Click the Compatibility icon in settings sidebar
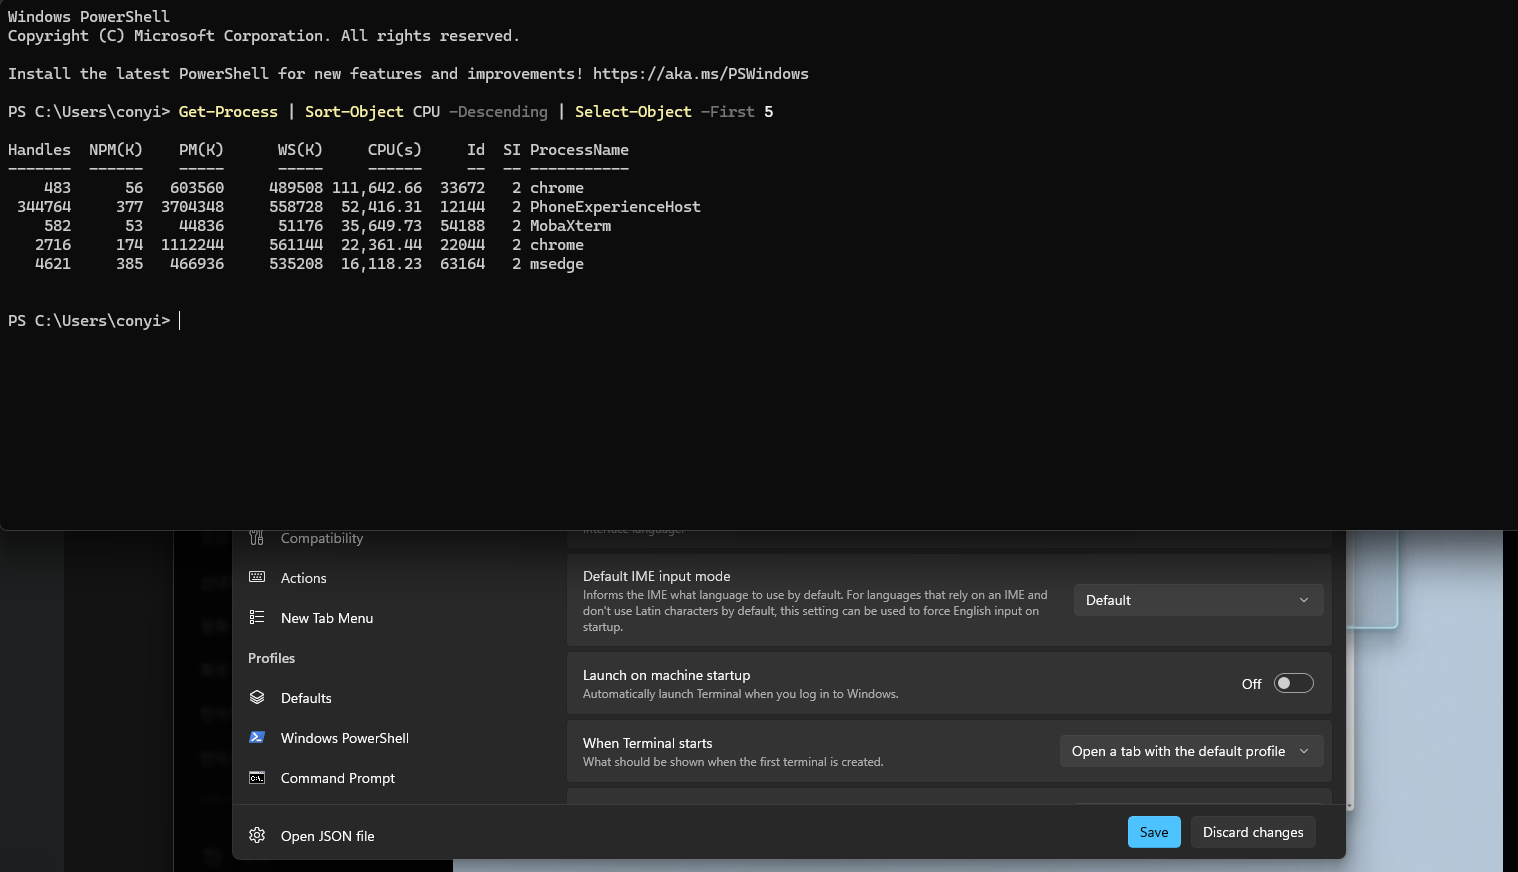This screenshot has width=1518, height=872. tap(257, 538)
